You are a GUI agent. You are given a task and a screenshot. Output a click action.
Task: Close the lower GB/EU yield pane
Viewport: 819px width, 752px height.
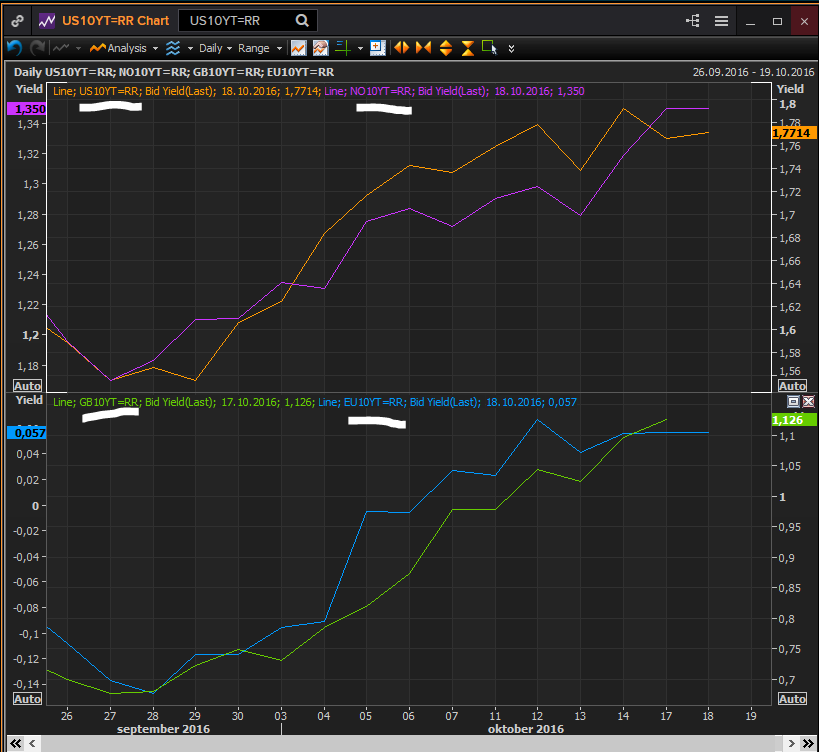(x=809, y=401)
